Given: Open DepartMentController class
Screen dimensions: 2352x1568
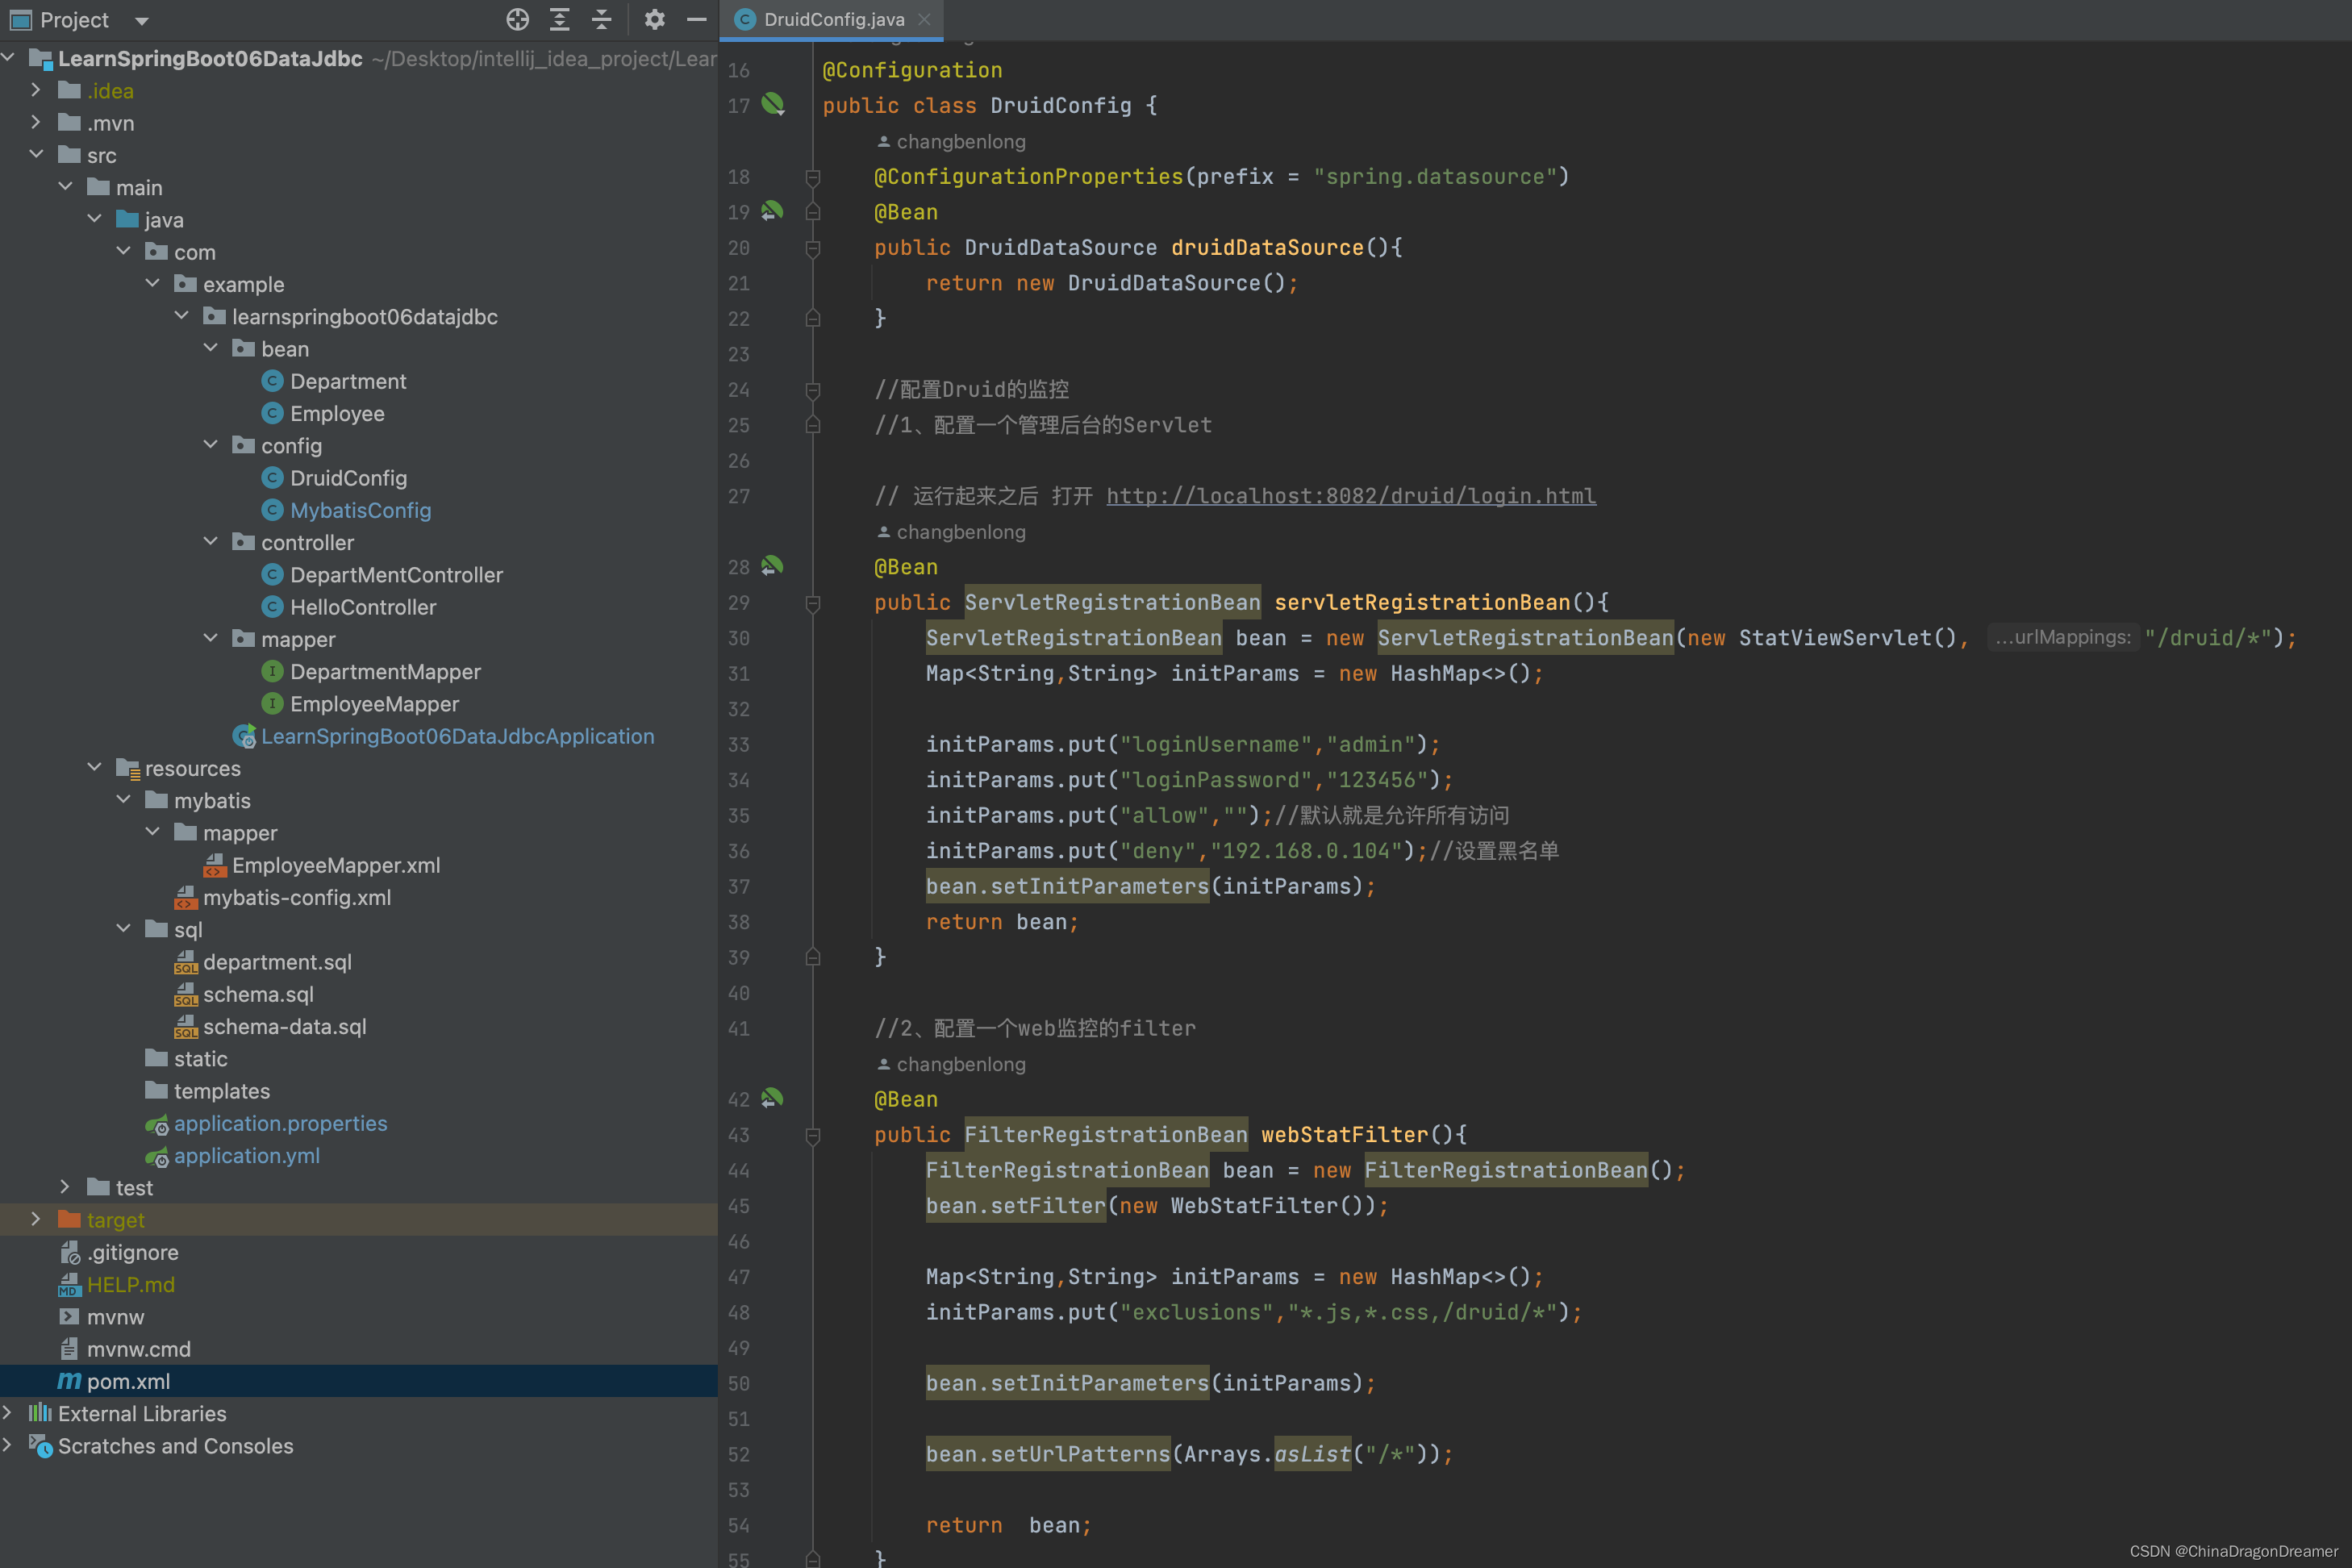Looking at the screenshot, I should (395, 575).
